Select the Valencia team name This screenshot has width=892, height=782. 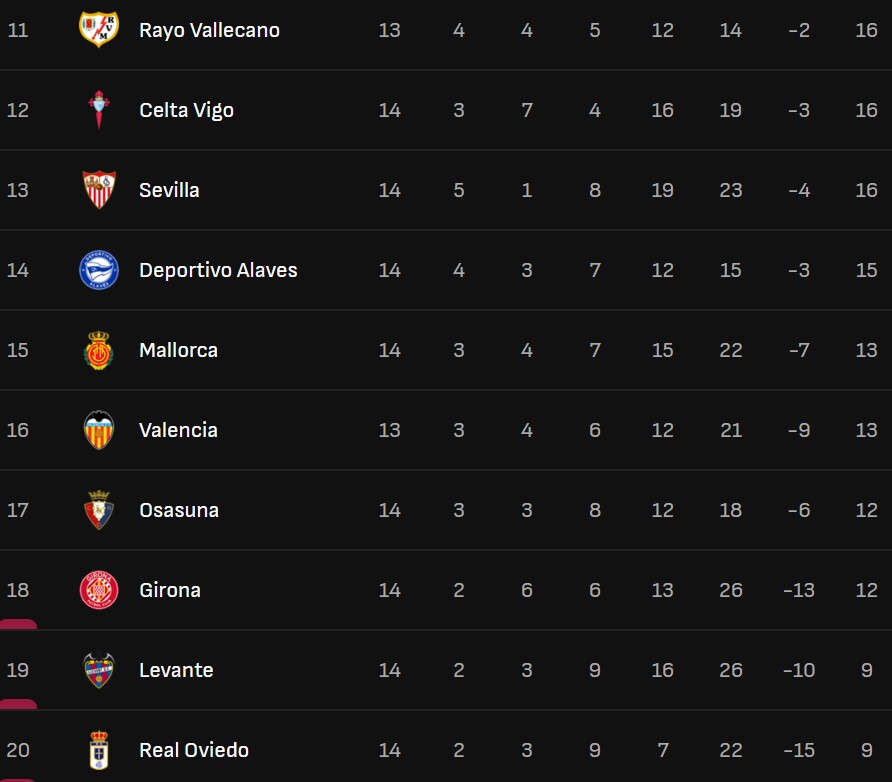[x=178, y=430]
